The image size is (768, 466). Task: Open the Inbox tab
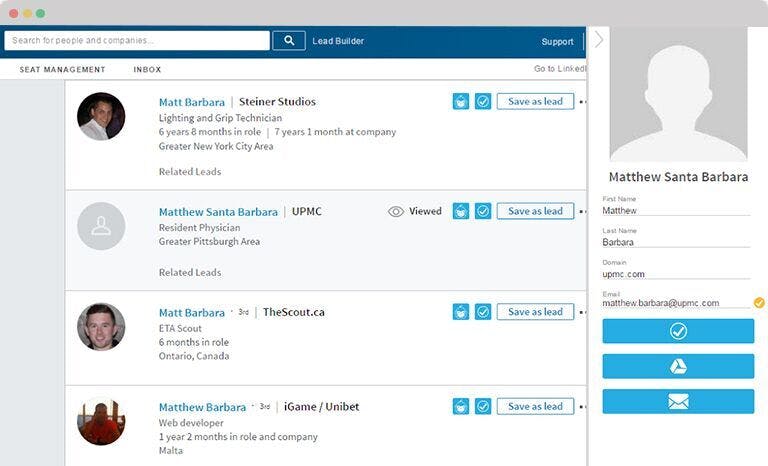(x=147, y=70)
